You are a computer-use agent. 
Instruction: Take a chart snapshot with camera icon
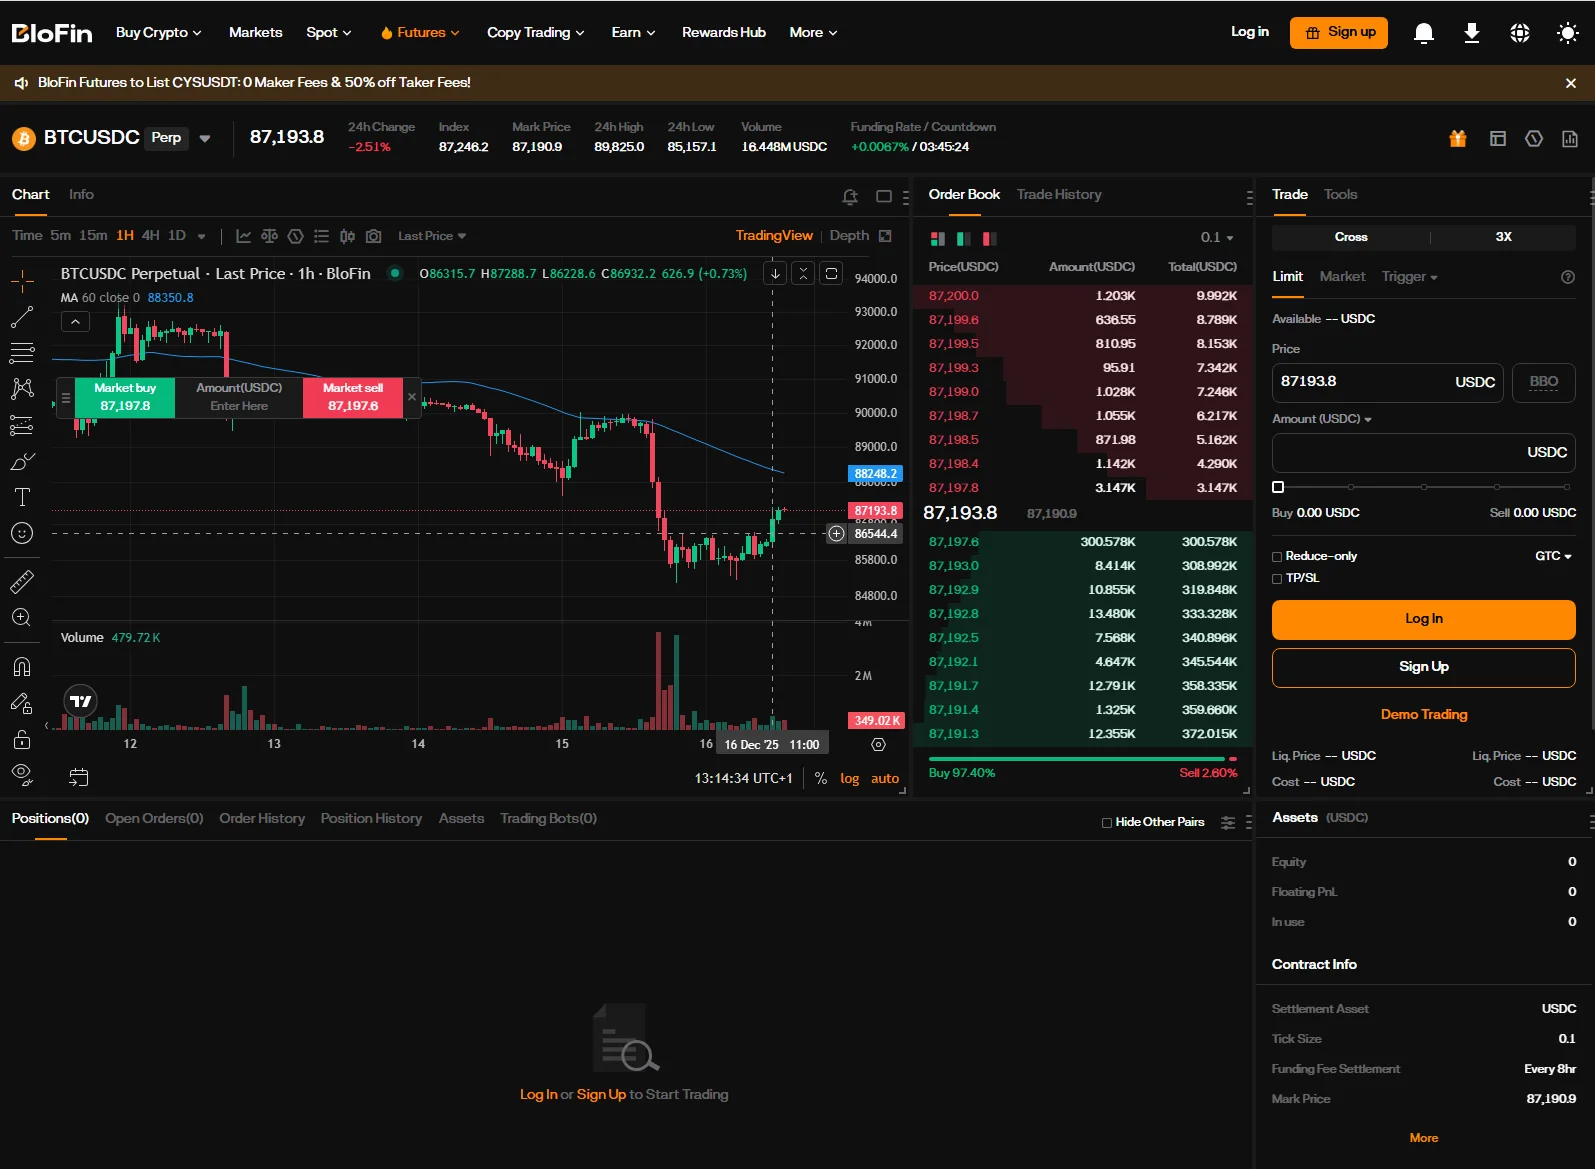click(373, 236)
